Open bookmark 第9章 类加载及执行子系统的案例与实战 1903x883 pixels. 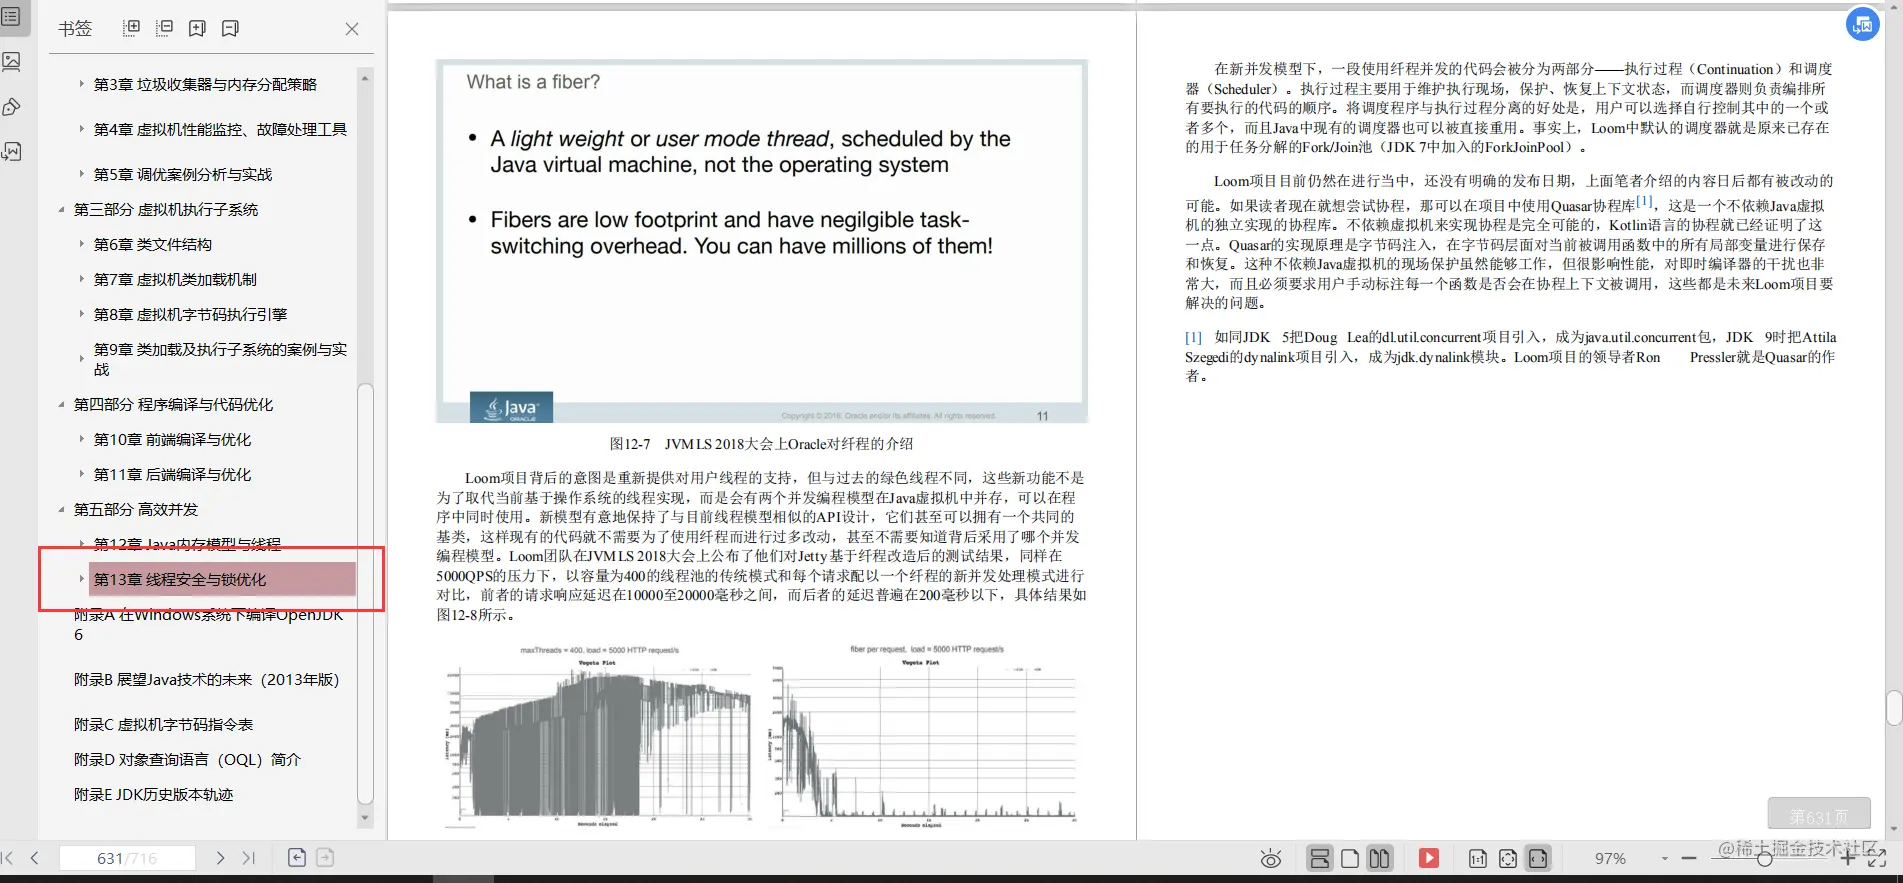coord(220,359)
